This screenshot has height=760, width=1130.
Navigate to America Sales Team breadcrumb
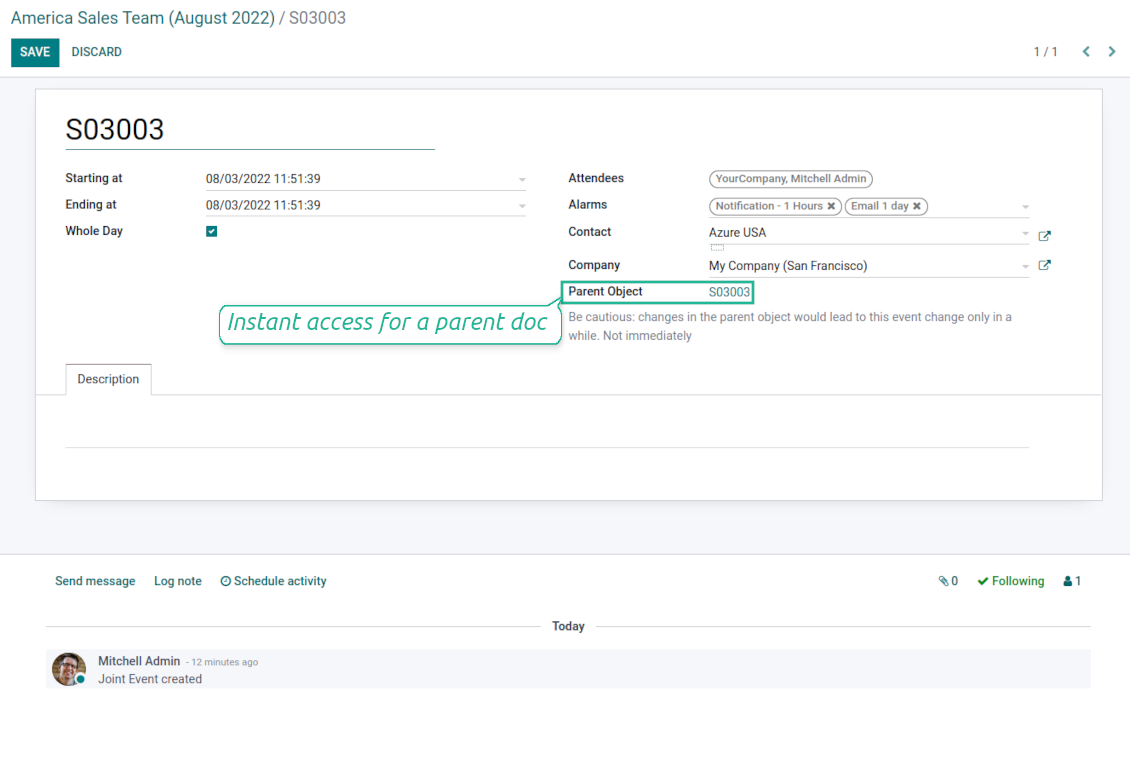click(142, 18)
